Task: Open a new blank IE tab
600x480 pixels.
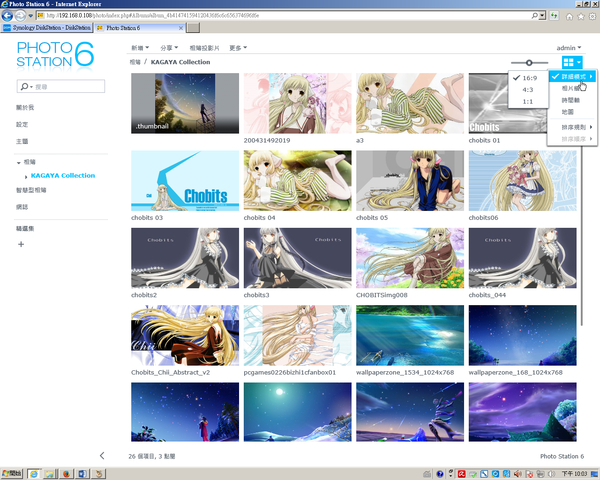Action: pyautogui.click(x=193, y=28)
